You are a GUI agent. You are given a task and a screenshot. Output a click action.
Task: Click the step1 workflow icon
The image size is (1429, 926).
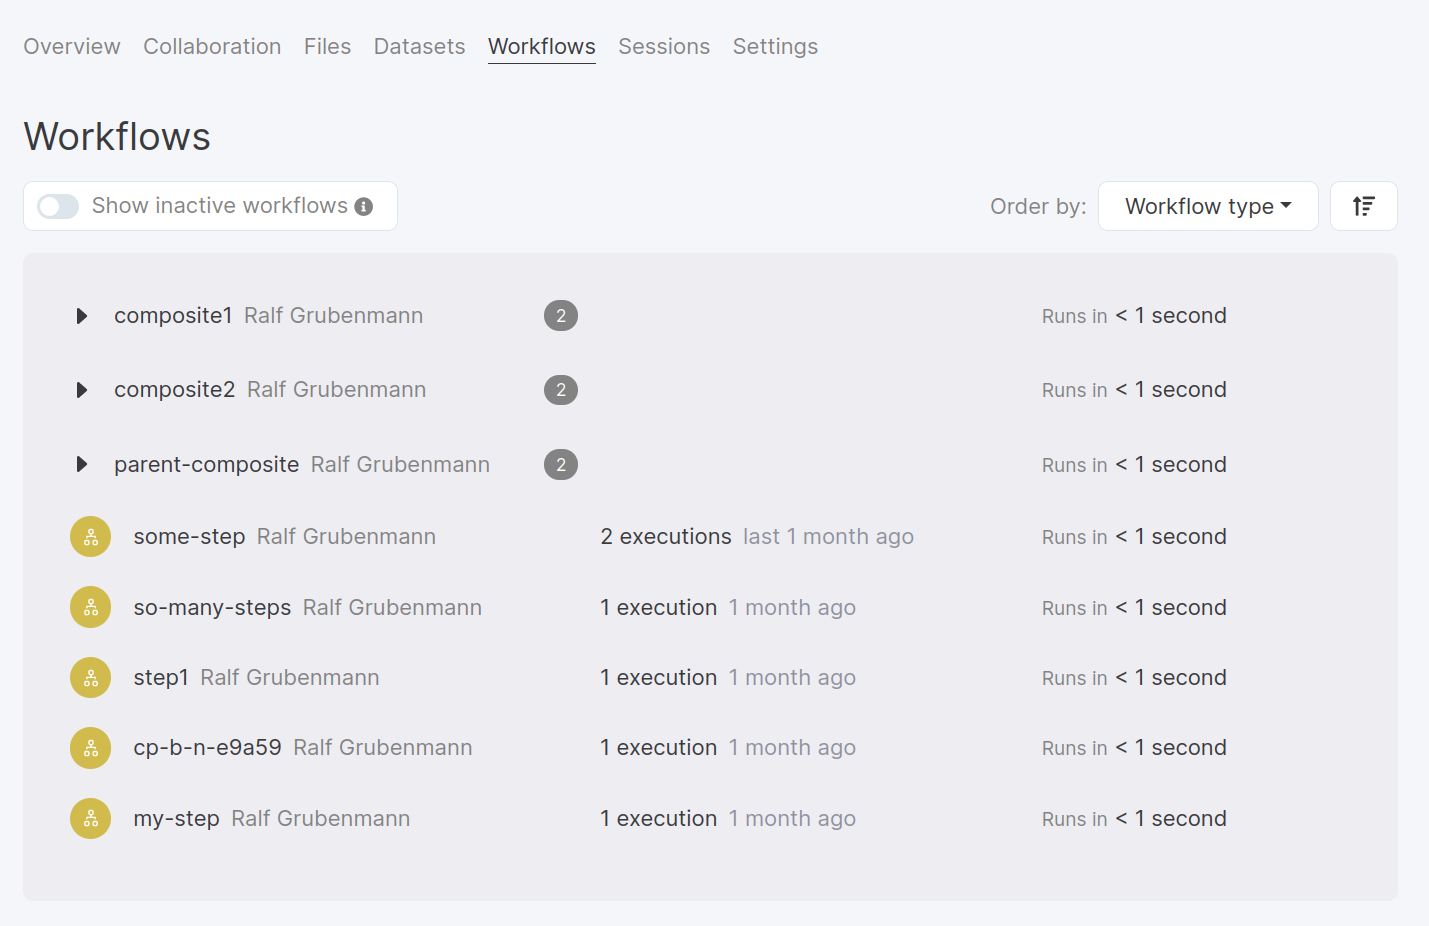(90, 678)
